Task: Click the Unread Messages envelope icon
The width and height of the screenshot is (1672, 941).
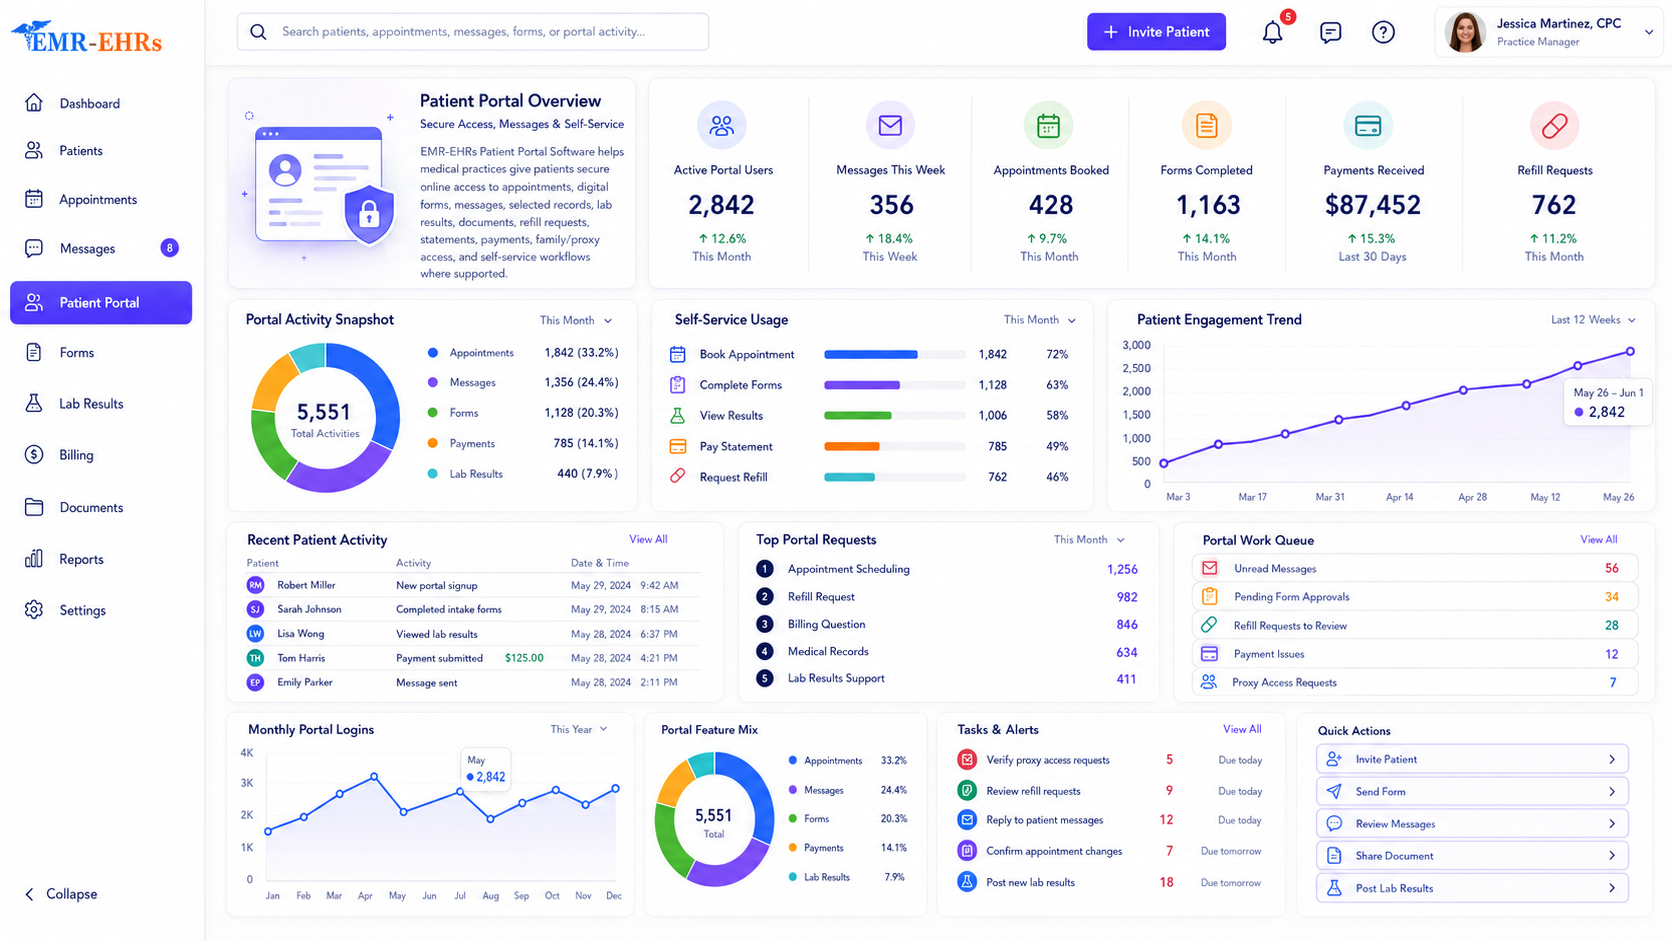Action: coord(1209,568)
